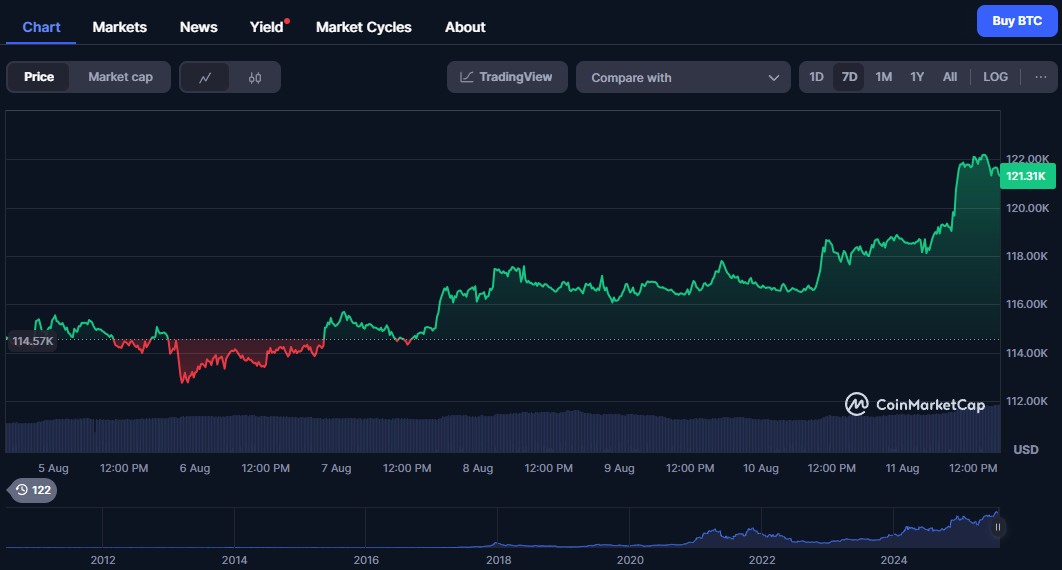The image size is (1062, 570).
Task: Open the Yield tab
Action: coord(267,27)
